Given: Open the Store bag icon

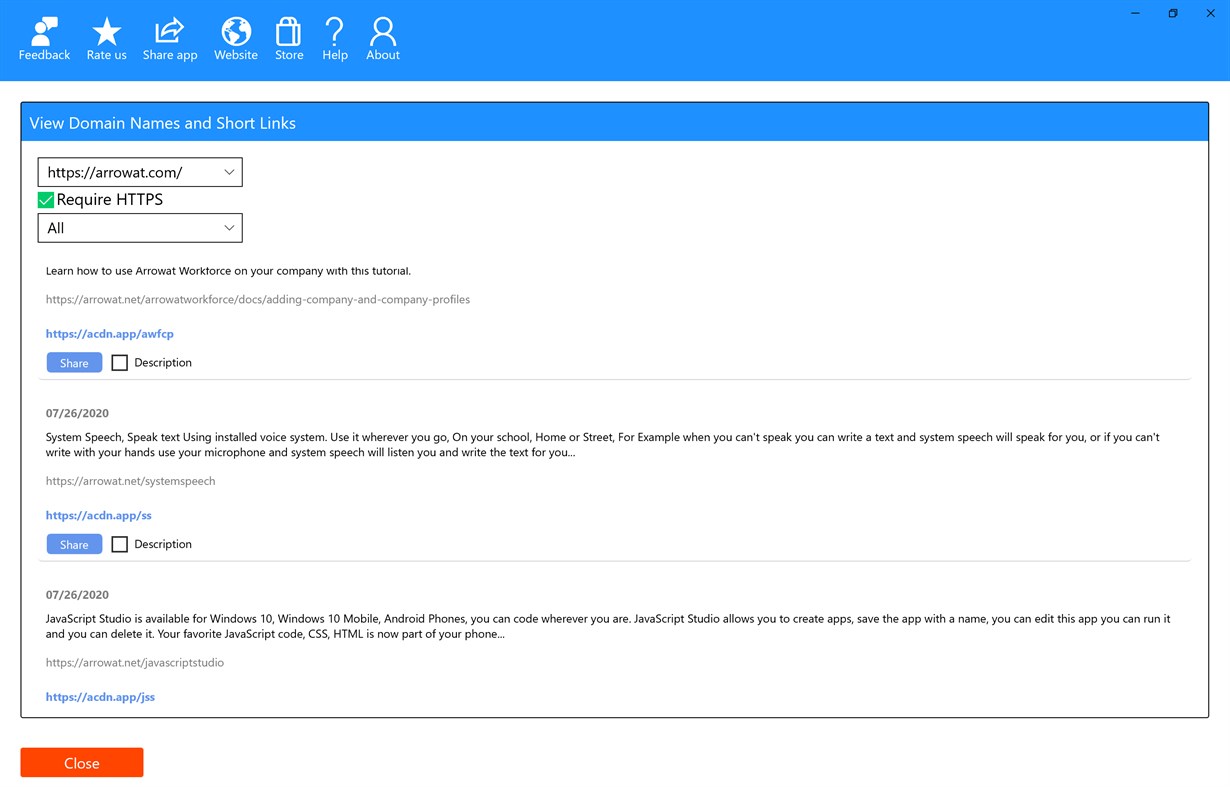Looking at the screenshot, I should (289, 40).
